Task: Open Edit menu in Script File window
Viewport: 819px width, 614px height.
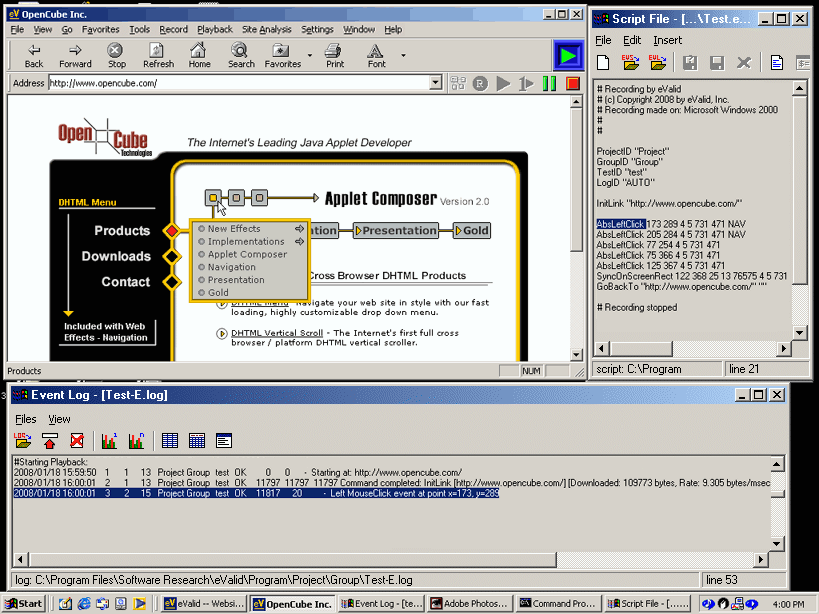Action: (631, 40)
